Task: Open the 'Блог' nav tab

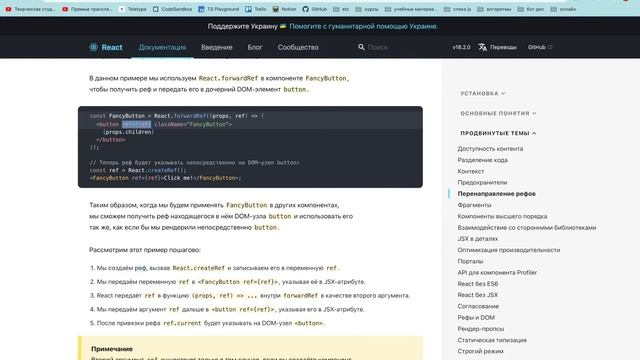Action: click(255, 47)
